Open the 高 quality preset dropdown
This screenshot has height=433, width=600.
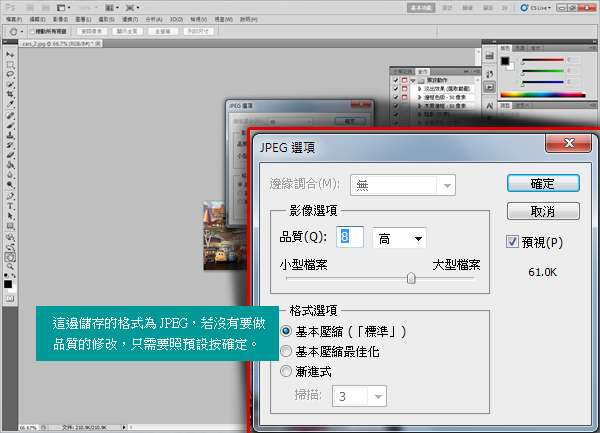click(399, 238)
